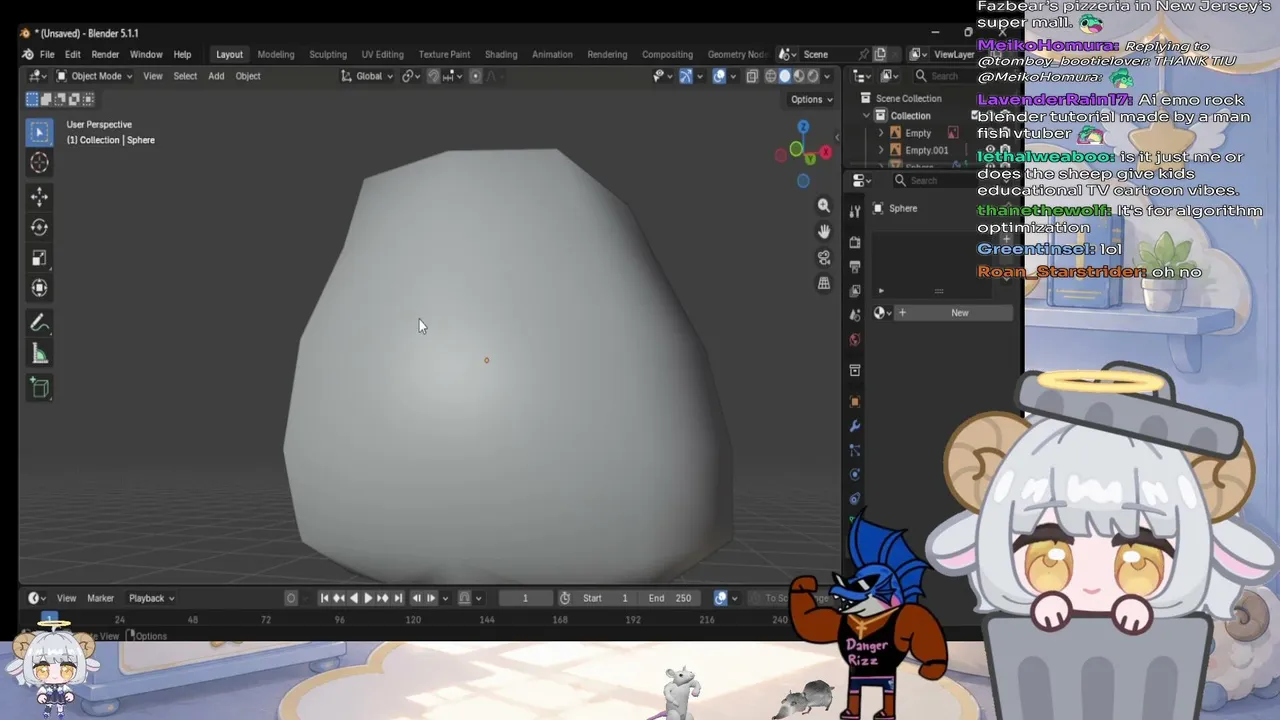
Task: Toggle X-ray view
Action: pyautogui.click(x=752, y=76)
